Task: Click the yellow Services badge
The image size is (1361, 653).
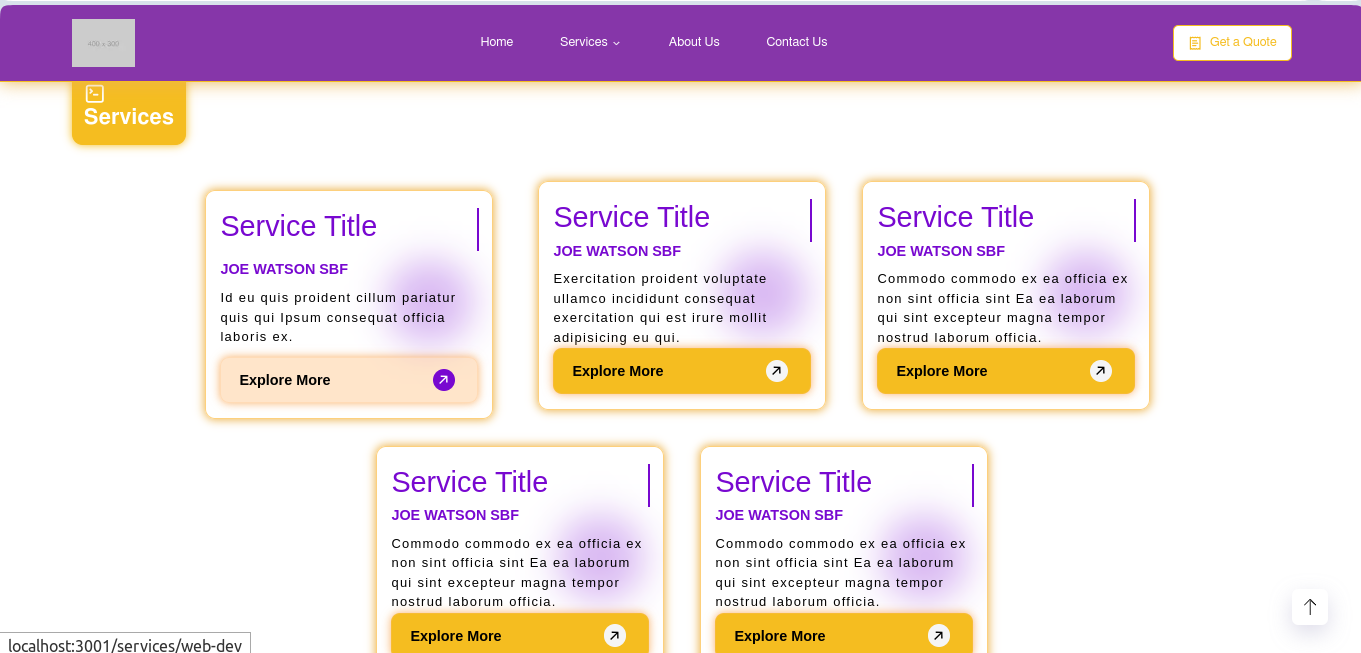Action: [129, 111]
